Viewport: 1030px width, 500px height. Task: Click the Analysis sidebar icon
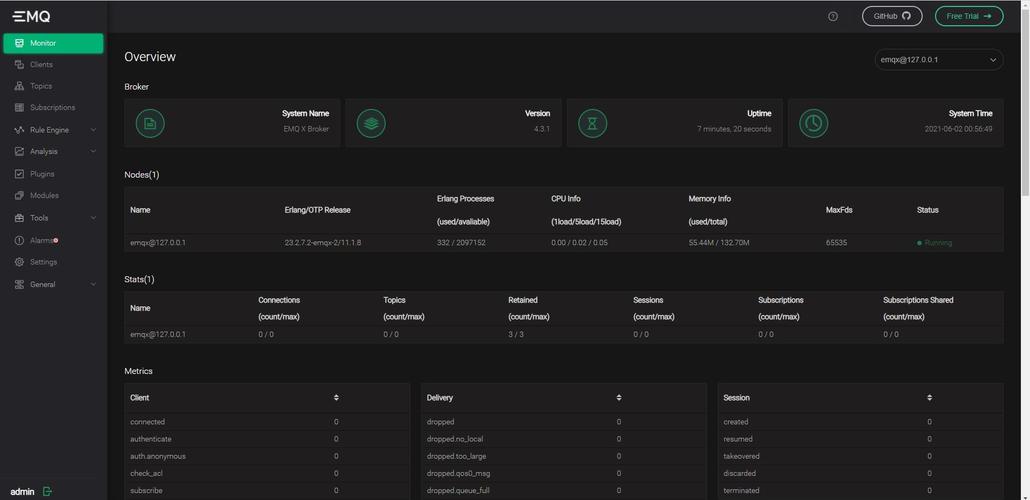19,152
